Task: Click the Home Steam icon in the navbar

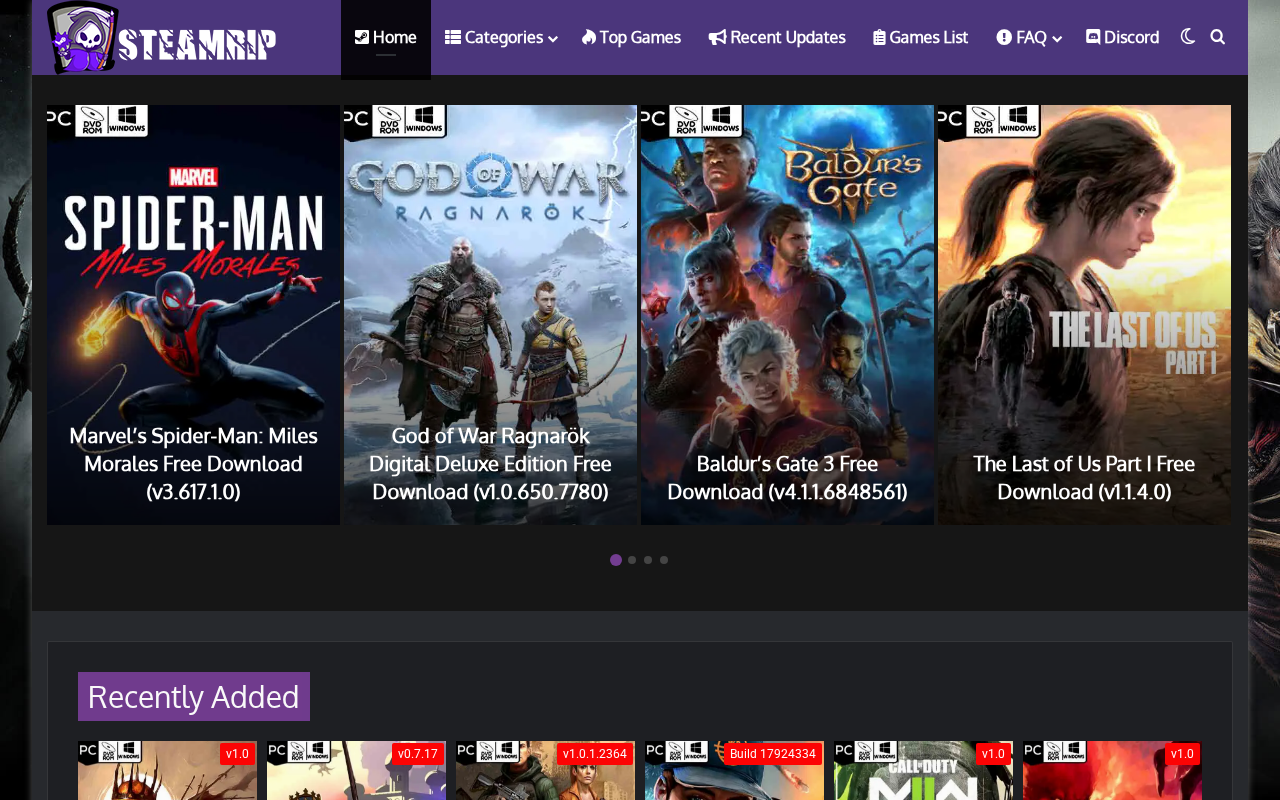Action: [362, 37]
